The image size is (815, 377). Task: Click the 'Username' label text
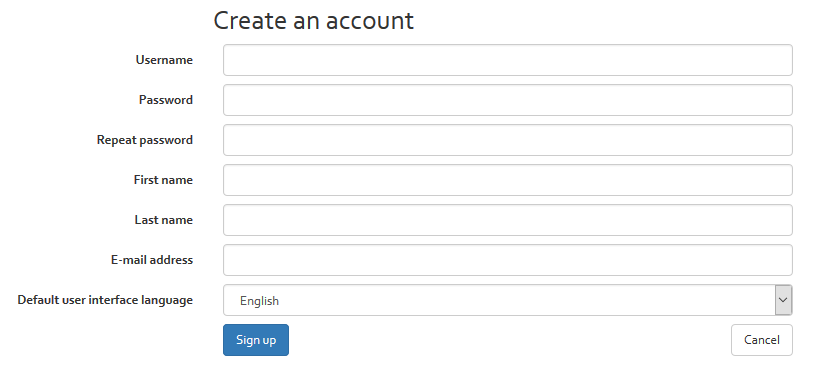[x=164, y=60]
